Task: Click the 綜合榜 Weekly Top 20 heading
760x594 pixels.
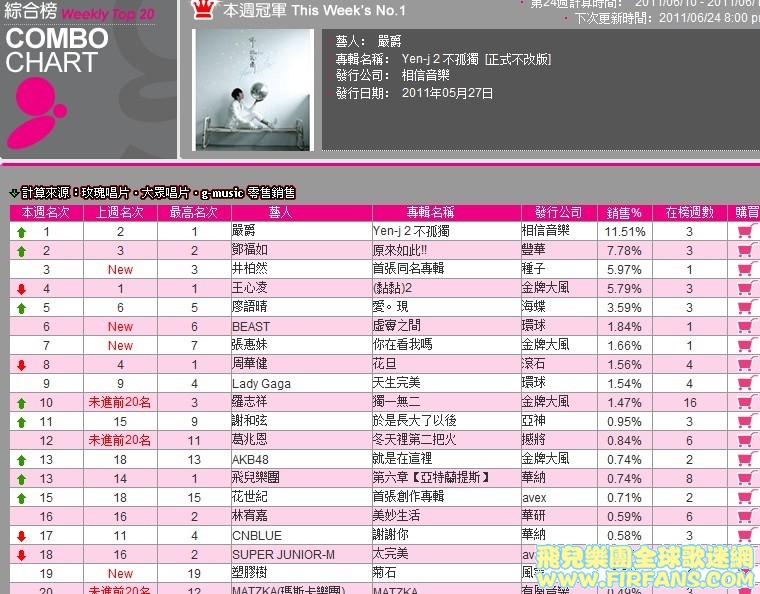Action: (x=79, y=13)
